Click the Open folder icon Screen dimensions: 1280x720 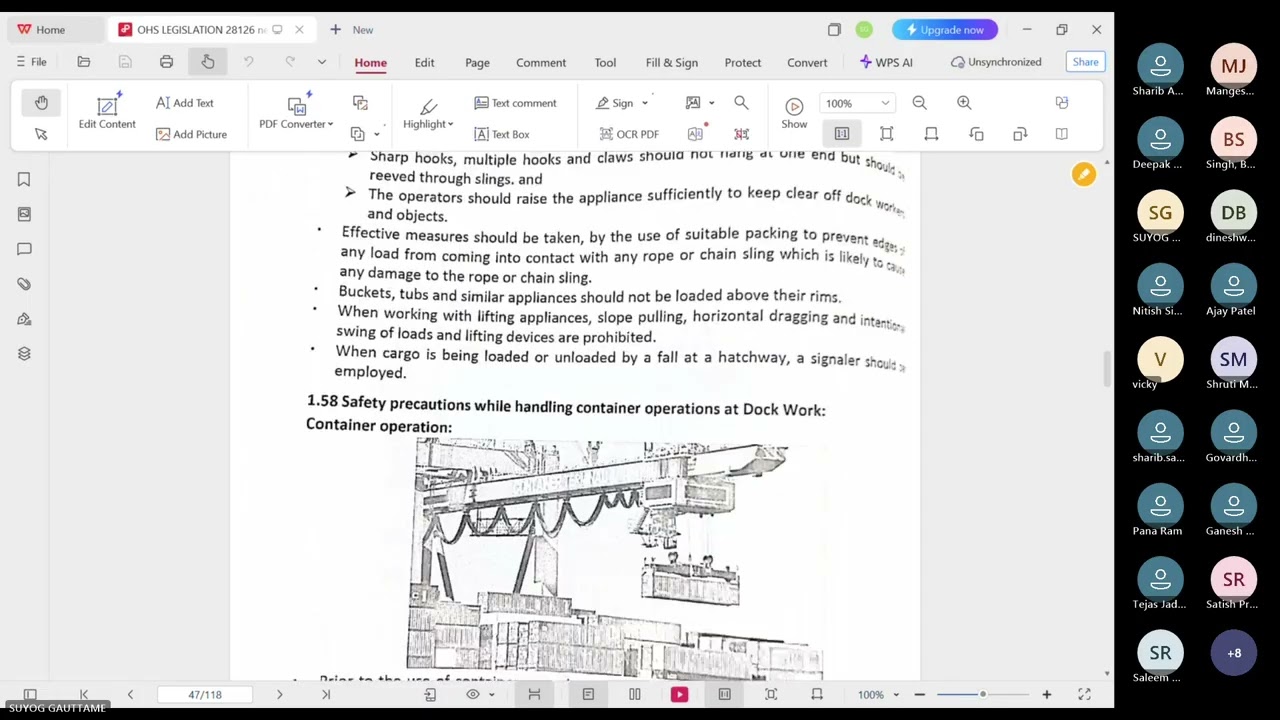(84, 62)
